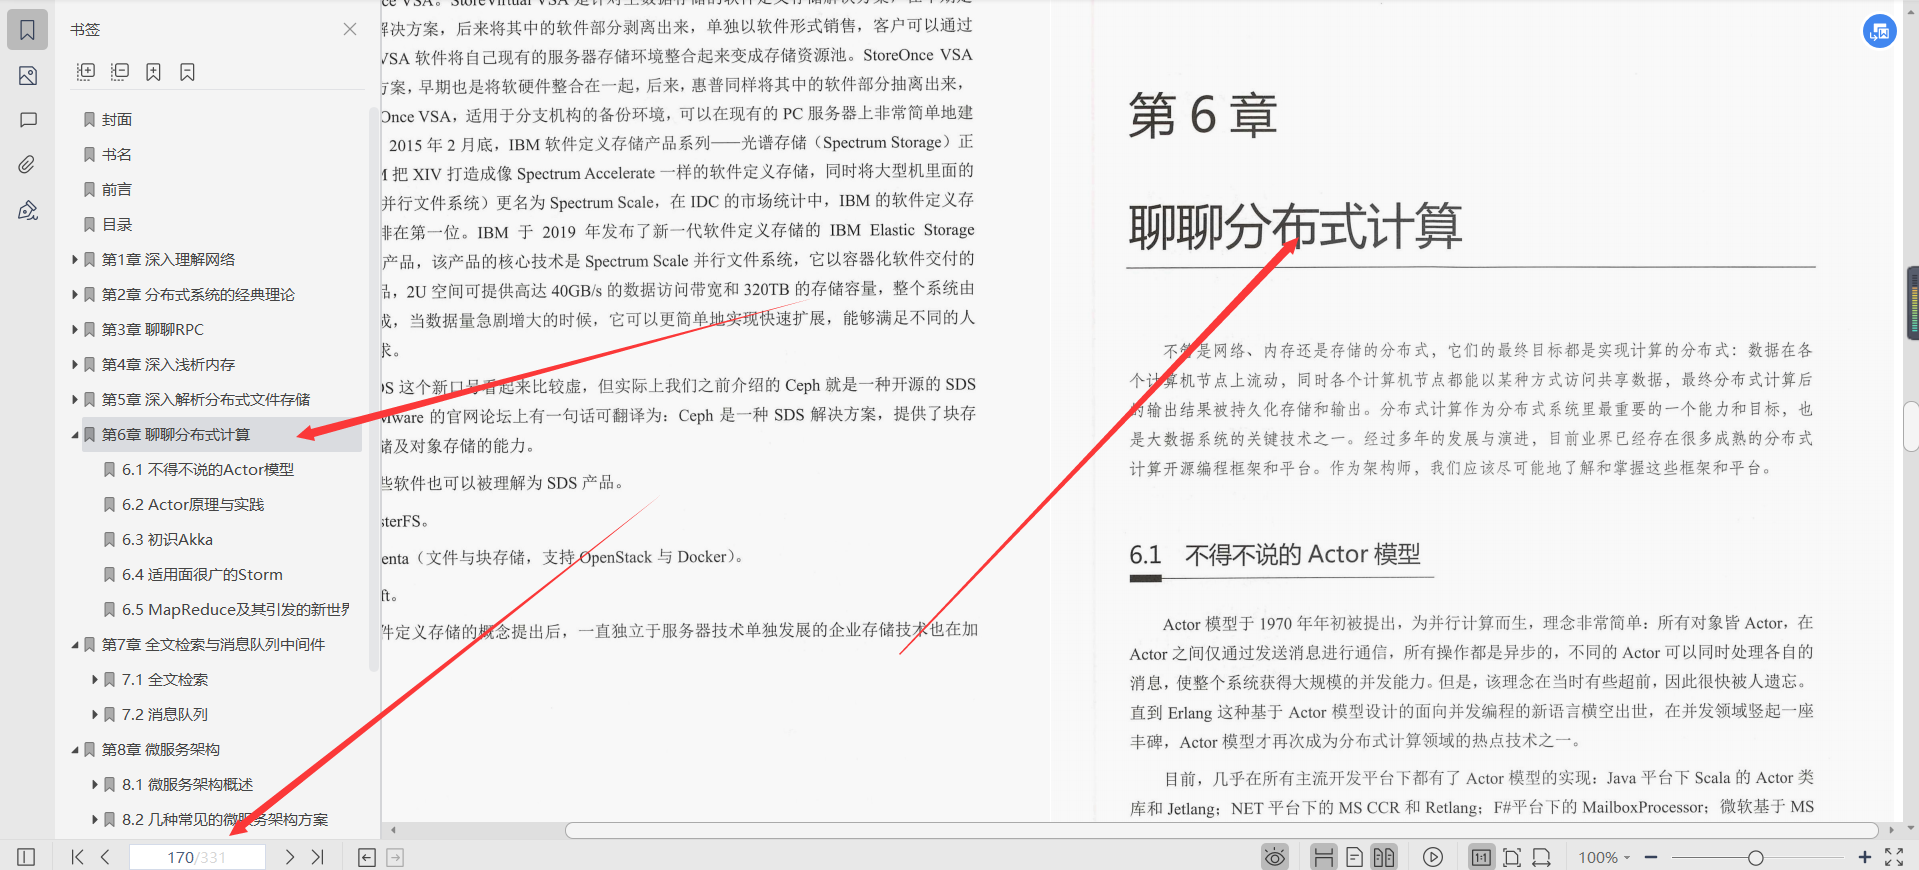Expand 第1章 深入理解网络
Image resolution: width=1919 pixels, height=870 pixels.
(x=75, y=259)
